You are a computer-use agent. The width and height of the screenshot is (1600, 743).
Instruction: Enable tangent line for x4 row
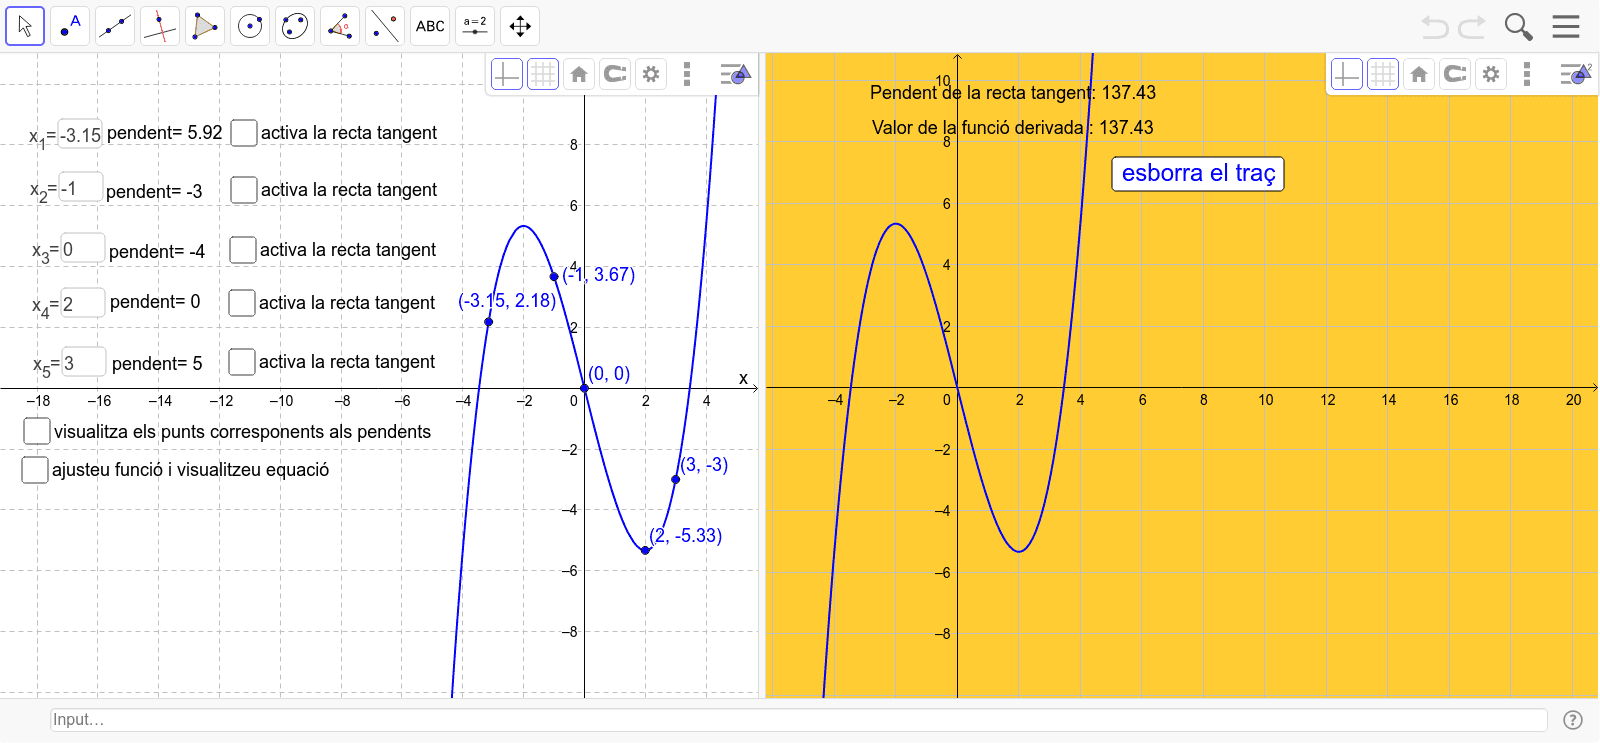point(242,303)
